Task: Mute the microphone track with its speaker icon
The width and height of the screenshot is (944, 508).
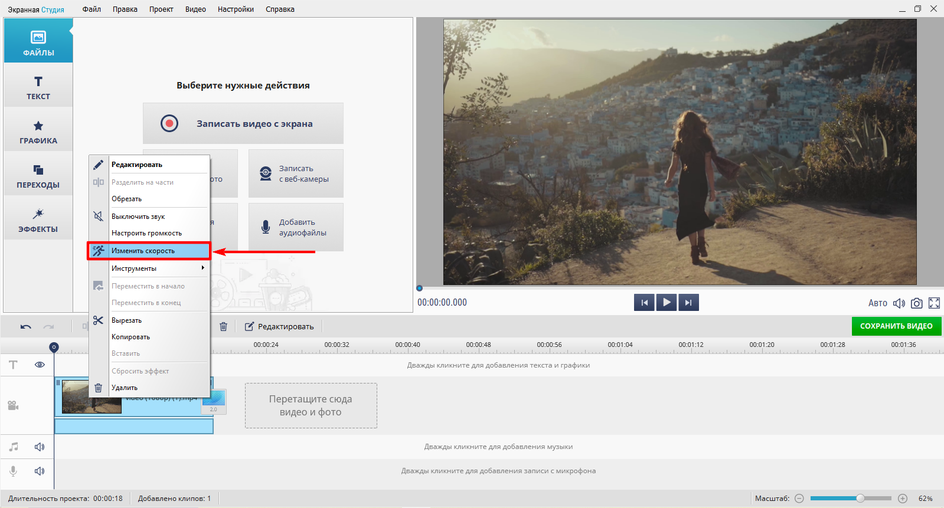Action: click(40, 471)
